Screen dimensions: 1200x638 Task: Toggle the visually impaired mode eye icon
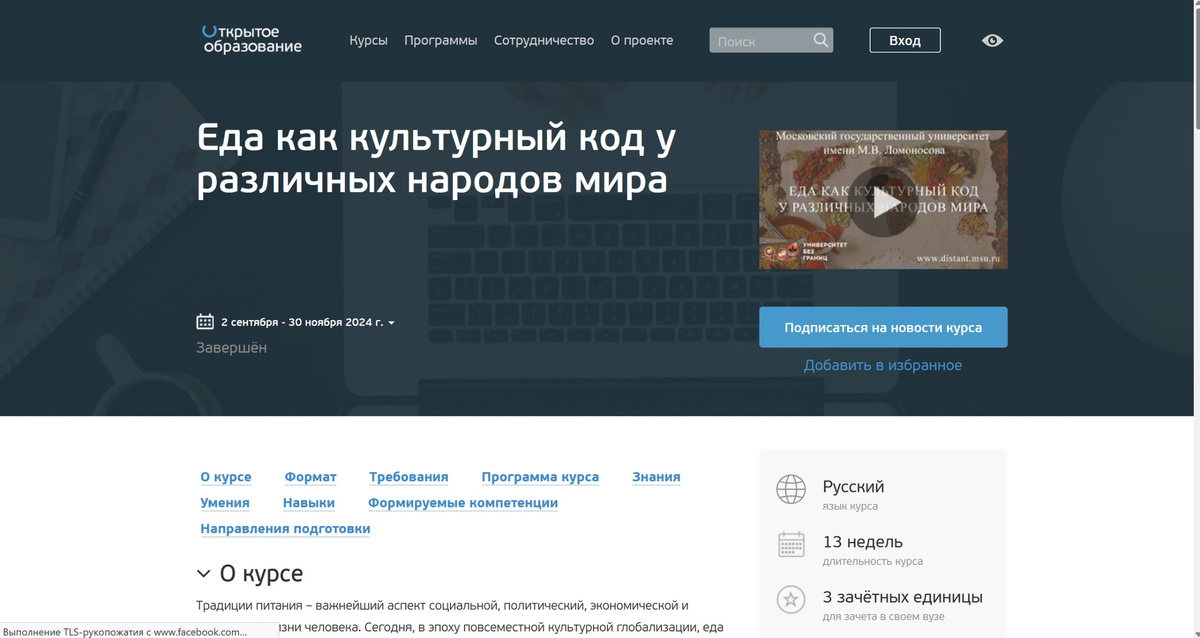(x=992, y=40)
